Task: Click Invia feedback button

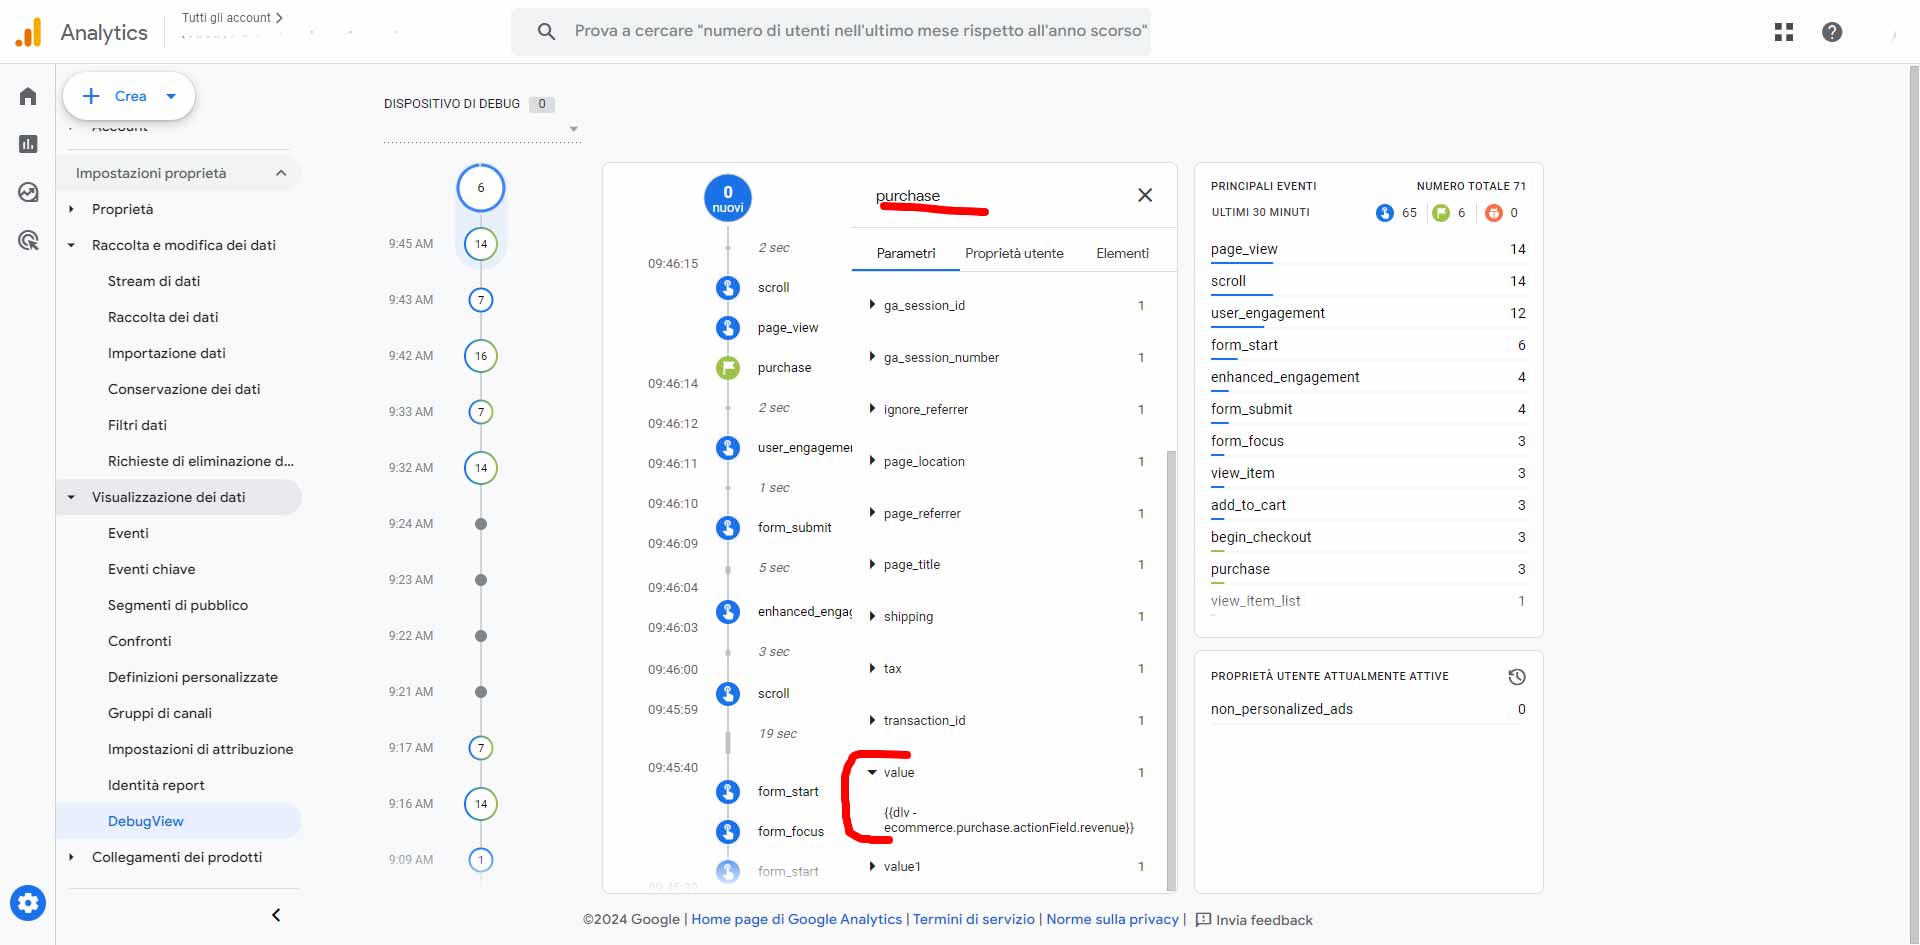Action: coord(1254,919)
